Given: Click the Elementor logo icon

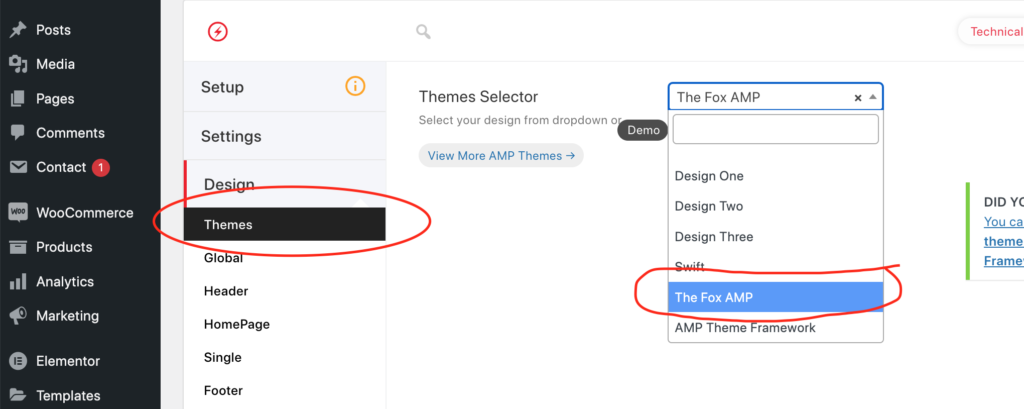Looking at the screenshot, I should 18,361.
